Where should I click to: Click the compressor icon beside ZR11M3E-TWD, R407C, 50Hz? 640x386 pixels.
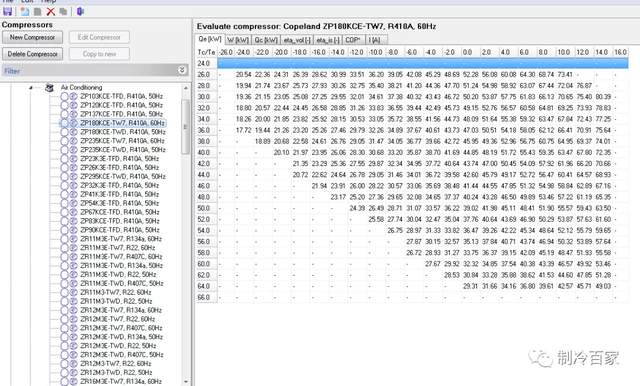[73, 284]
